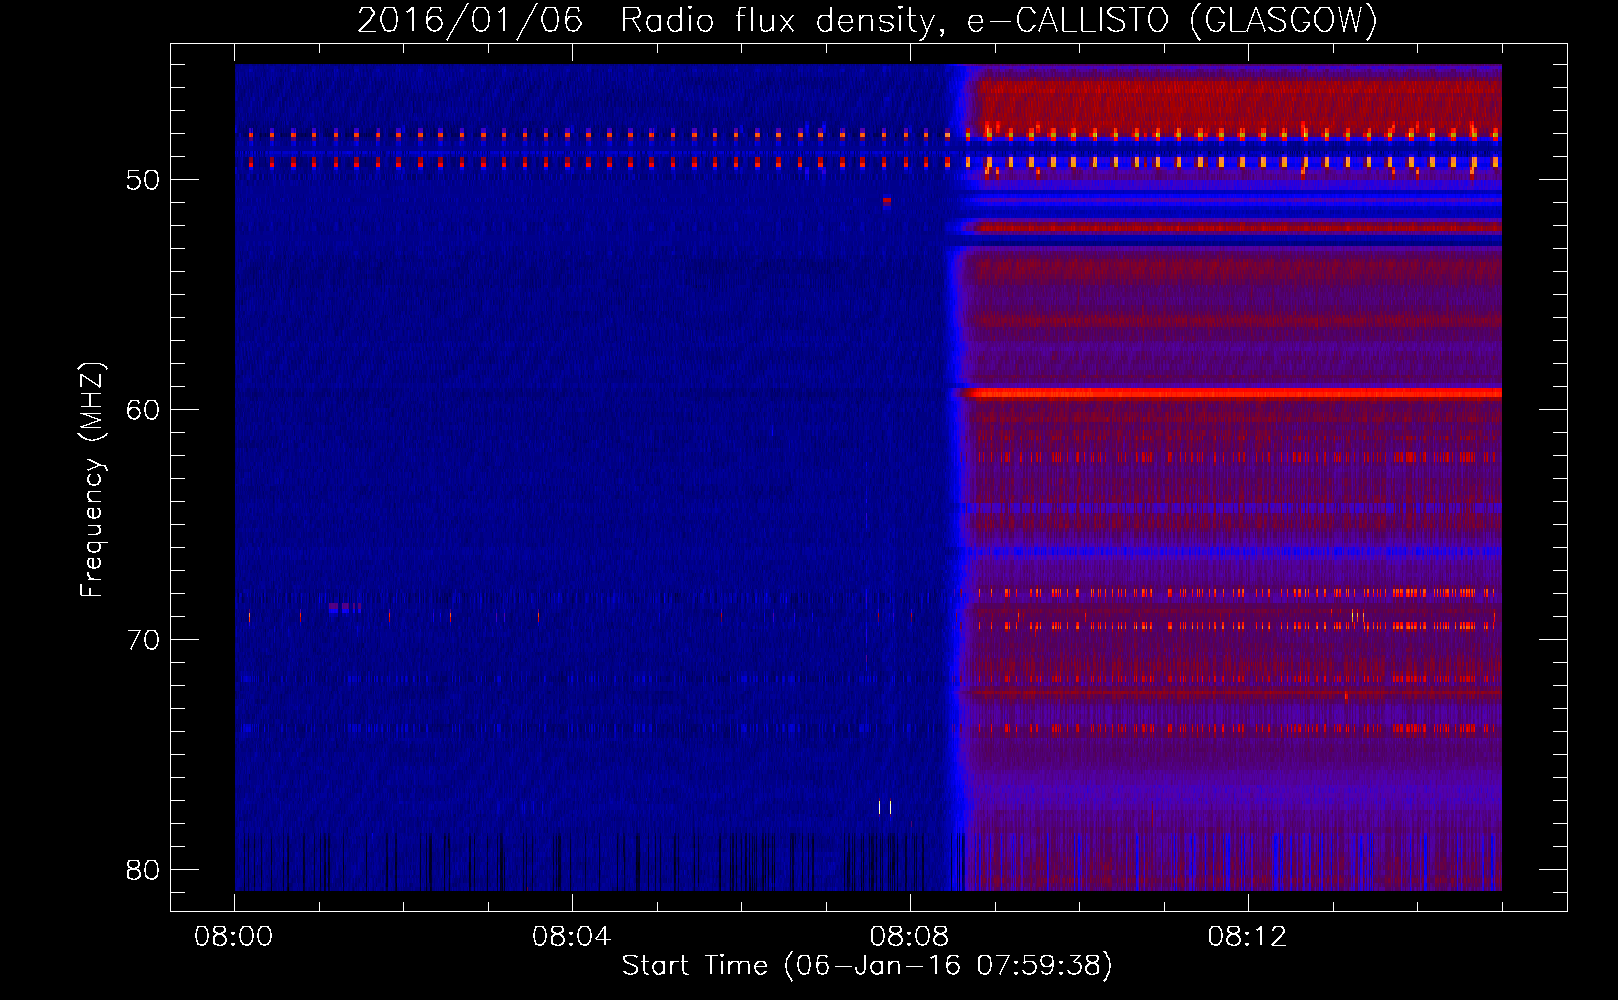Click the 60 frequency tick label
Viewport: 1618px width, 1000px height.
click(143, 410)
